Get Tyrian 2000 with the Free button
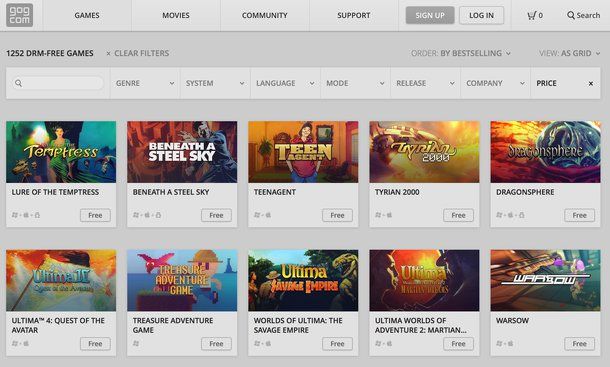The image size is (610, 367). 459,215
